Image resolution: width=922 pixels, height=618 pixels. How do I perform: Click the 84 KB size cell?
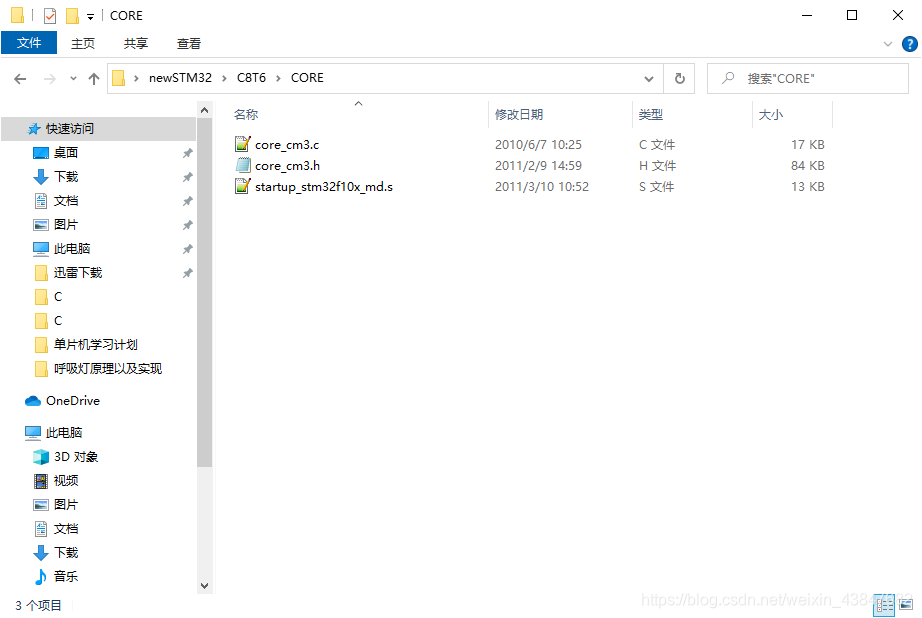[x=807, y=166]
